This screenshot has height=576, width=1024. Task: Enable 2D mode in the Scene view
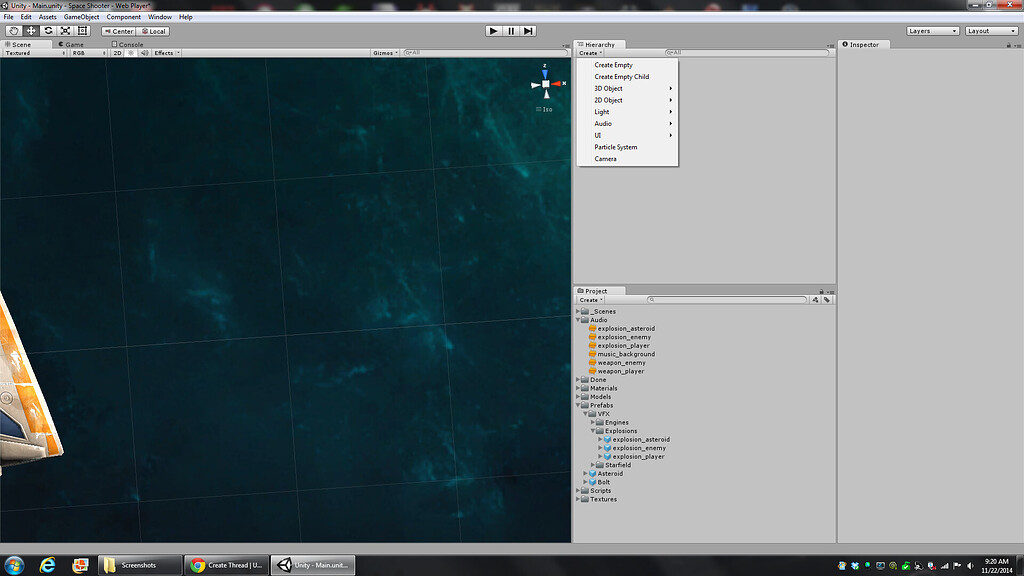click(x=117, y=53)
